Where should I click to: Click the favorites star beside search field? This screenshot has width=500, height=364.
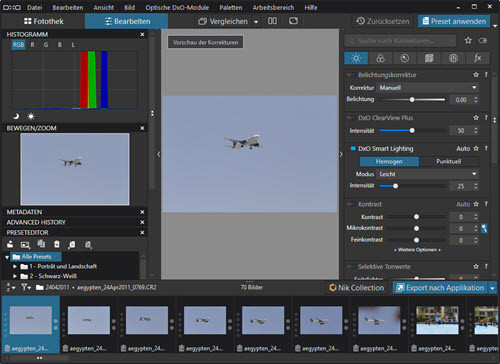pyautogui.click(x=468, y=40)
